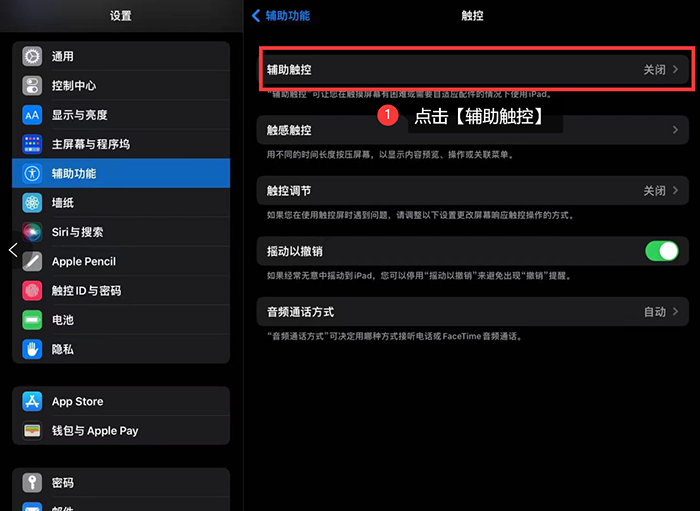The width and height of the screenshot is (700, 511).
Task: Open 显示与亮度 settings
Action: (x=121, y=115)
